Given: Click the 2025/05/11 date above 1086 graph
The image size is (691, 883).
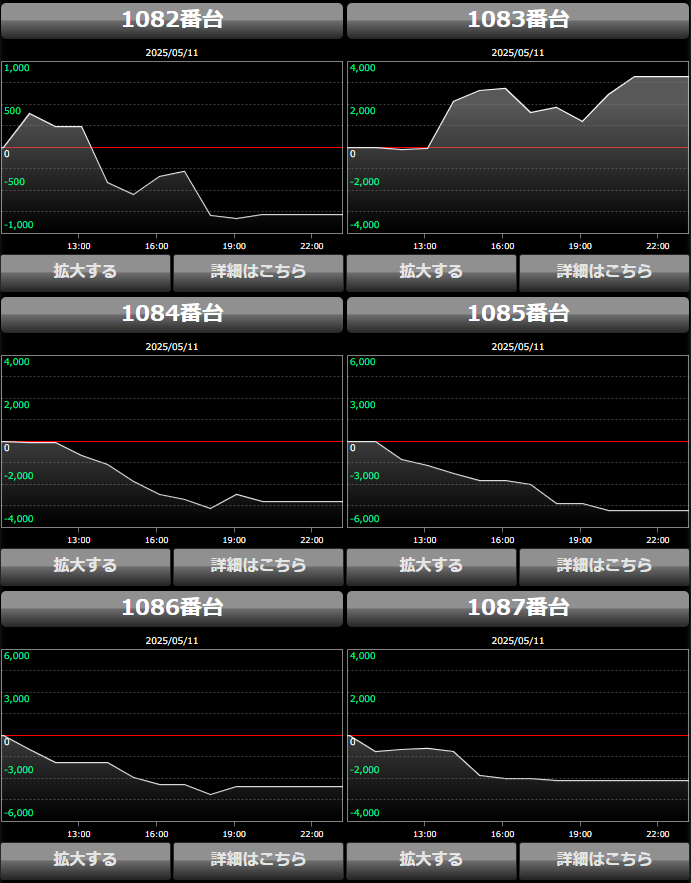Looking at the screenshot, I should (x=172, y=640).
